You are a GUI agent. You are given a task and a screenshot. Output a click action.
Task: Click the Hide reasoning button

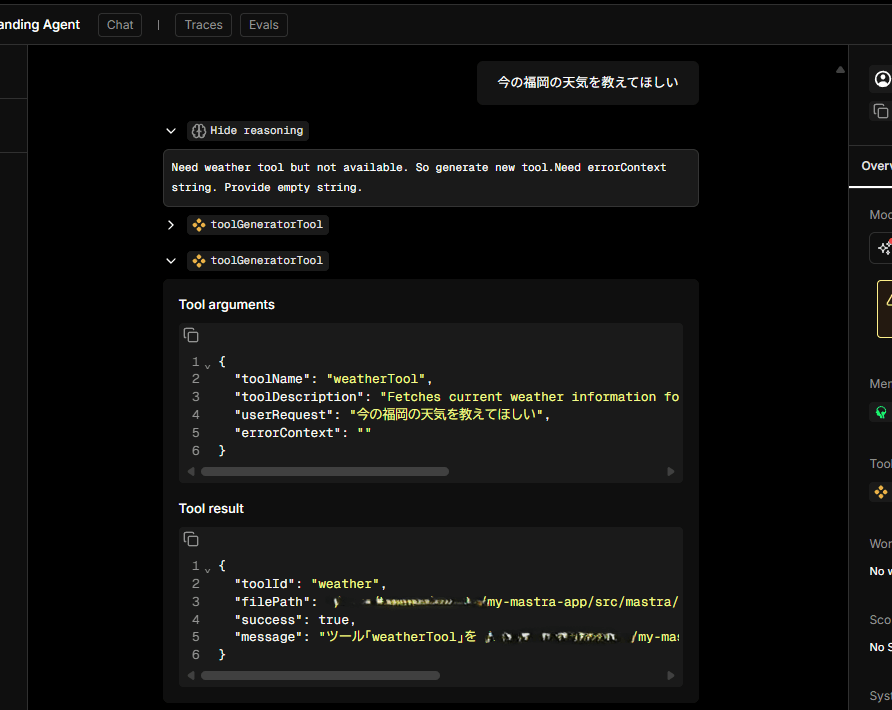pos(256,131)
